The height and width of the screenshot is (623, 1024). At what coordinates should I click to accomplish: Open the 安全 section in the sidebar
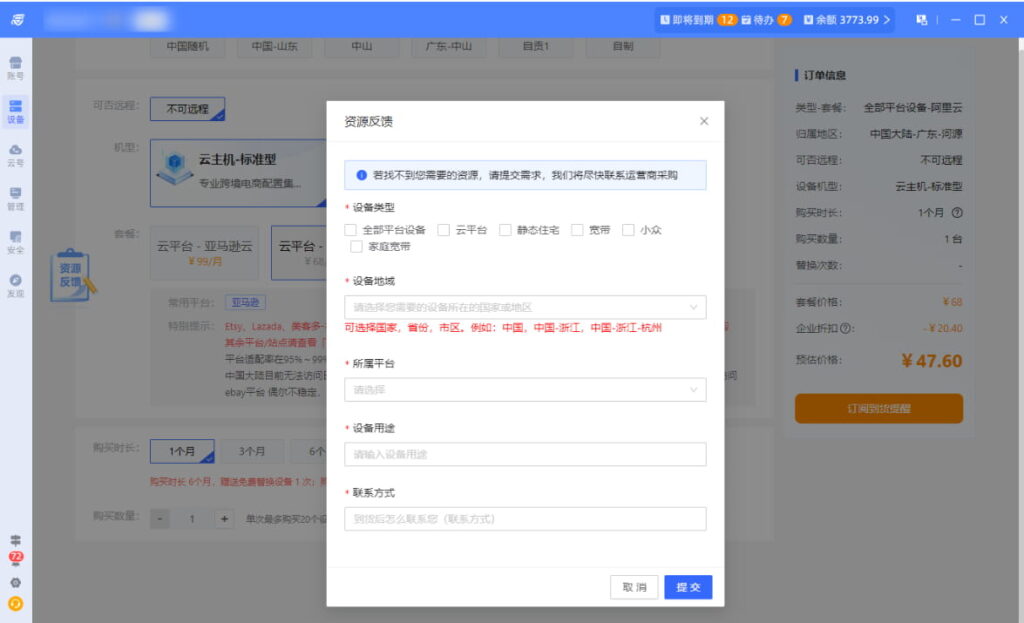[16, 242]
